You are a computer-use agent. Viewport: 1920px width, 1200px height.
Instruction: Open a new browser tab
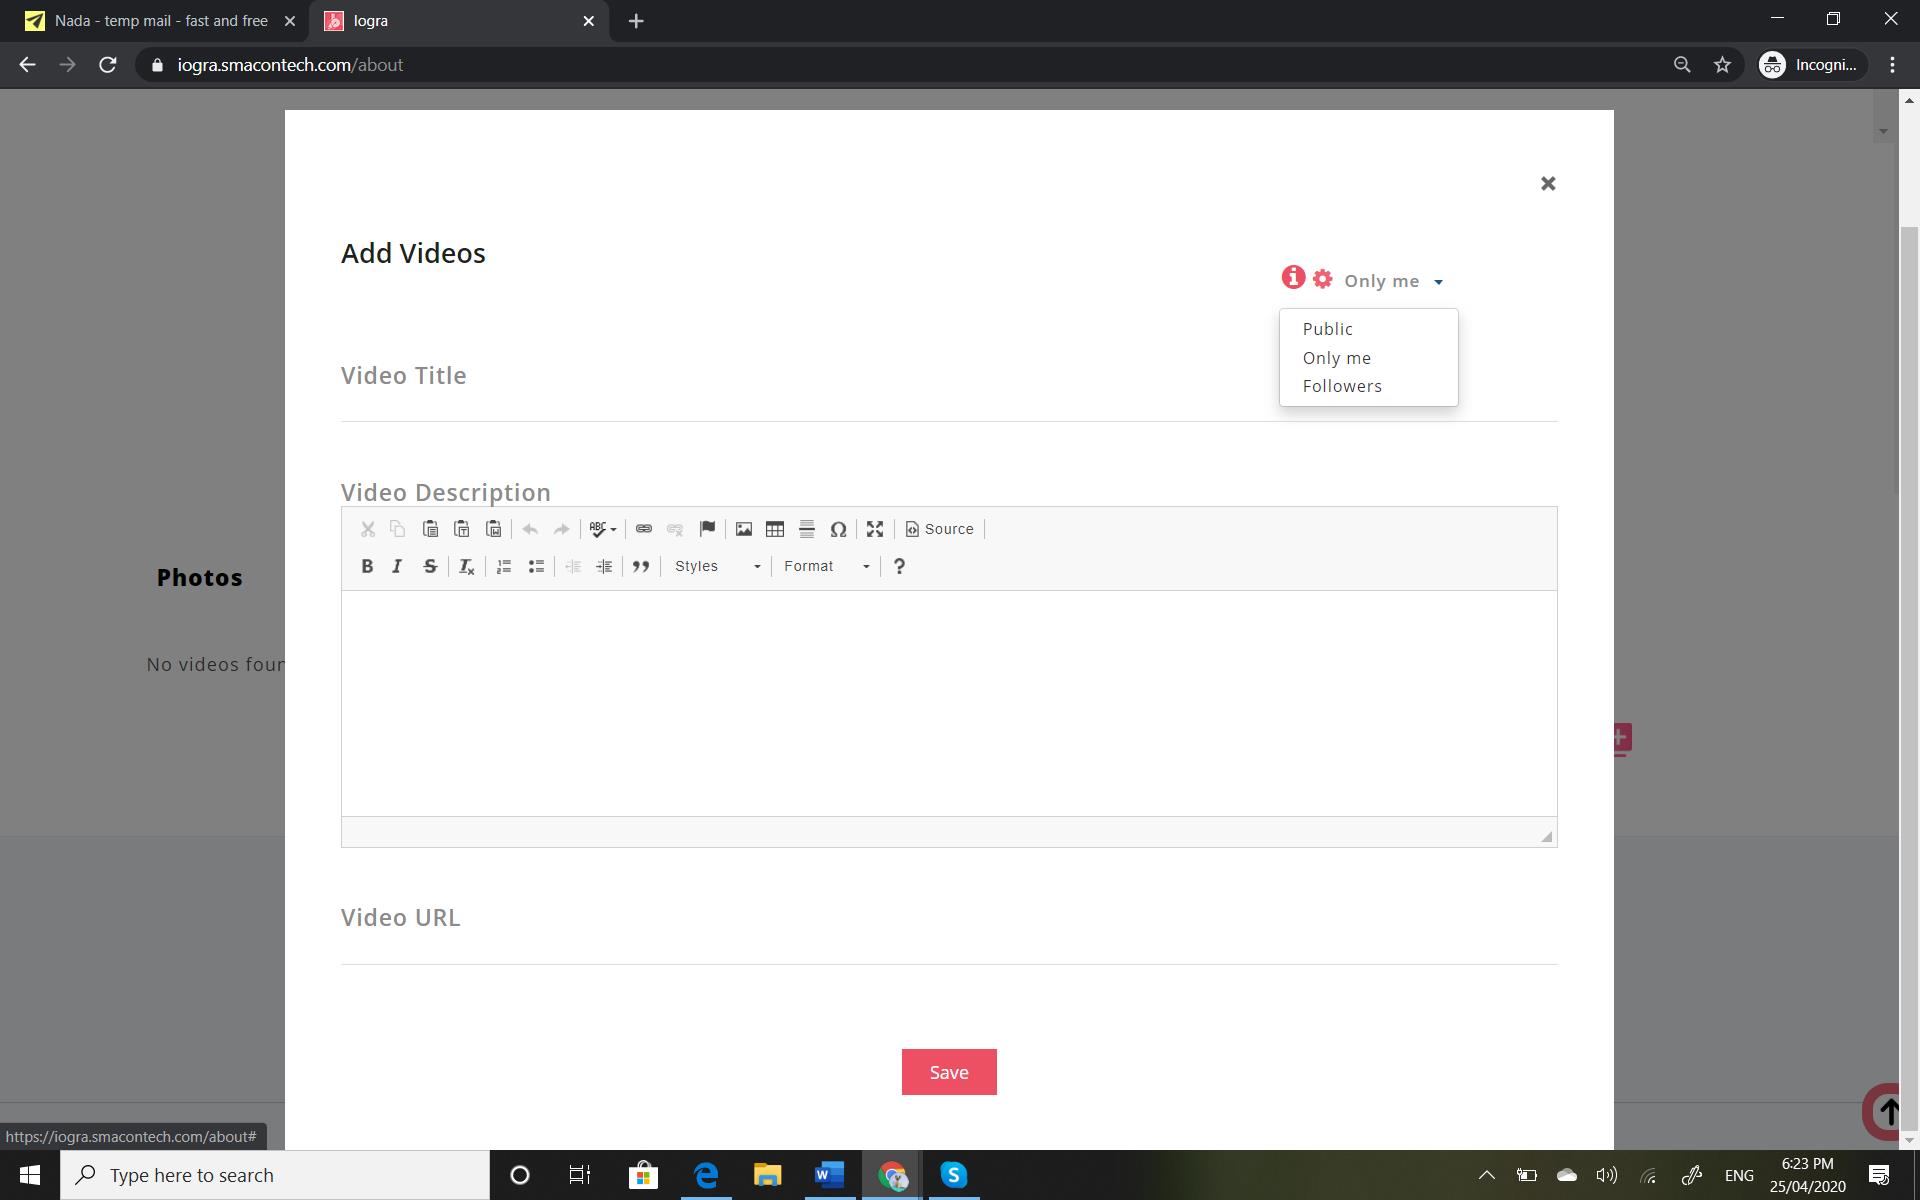pyautogui.click(x=636, y=21)
